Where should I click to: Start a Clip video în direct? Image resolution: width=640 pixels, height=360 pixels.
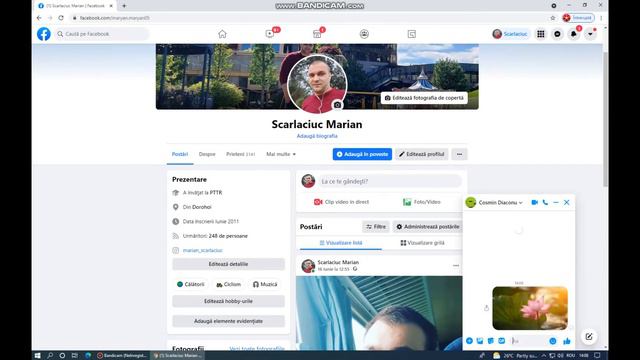pyautogui.click(x=341, y=202)
